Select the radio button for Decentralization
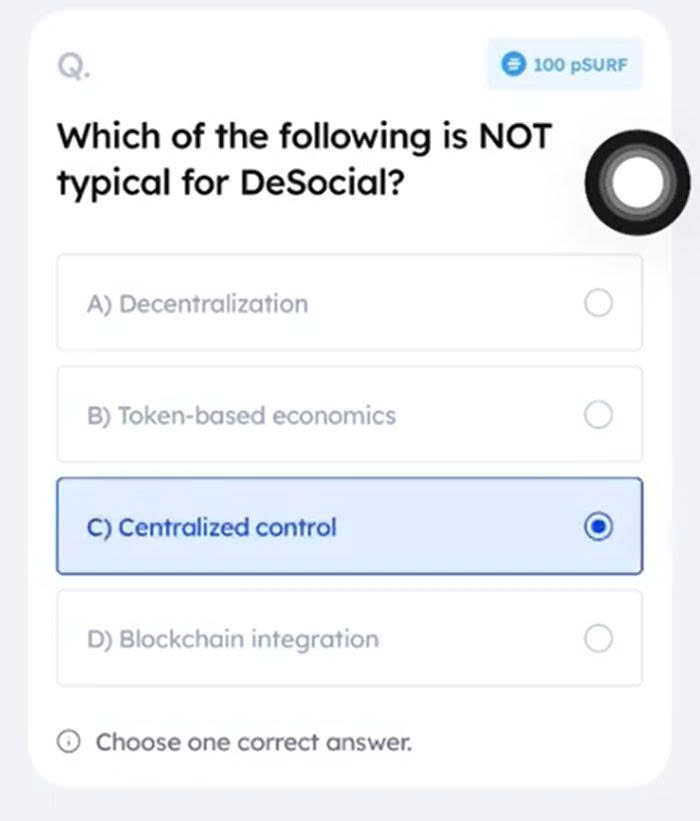700x821 pixels. click(598, 303)
